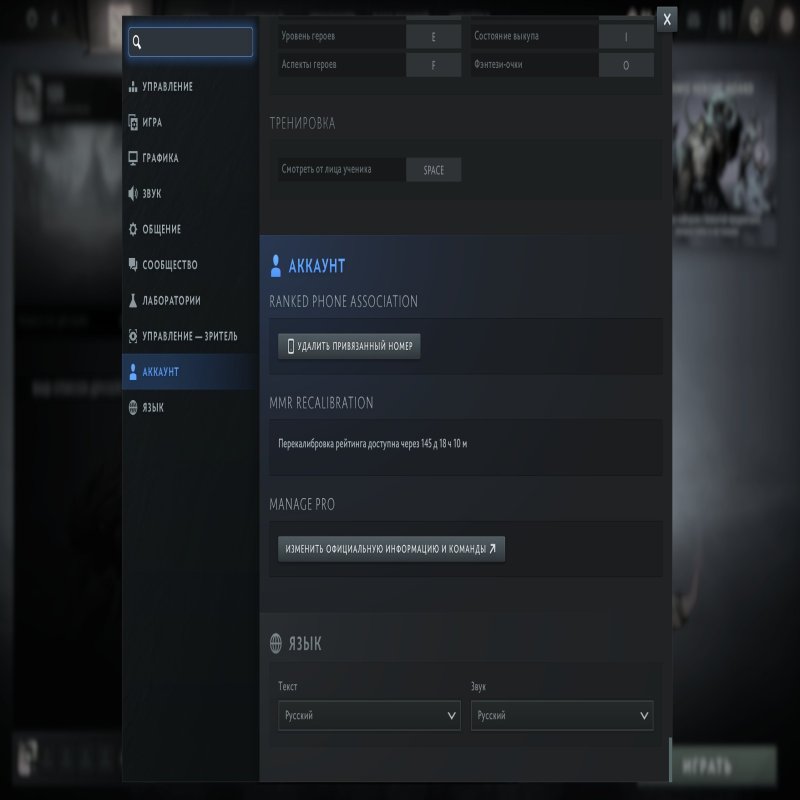800x800 pixels.
Task: Rebind the Фэнтези-очки key O
Action: pyautogui.click(x=626, y=65)
